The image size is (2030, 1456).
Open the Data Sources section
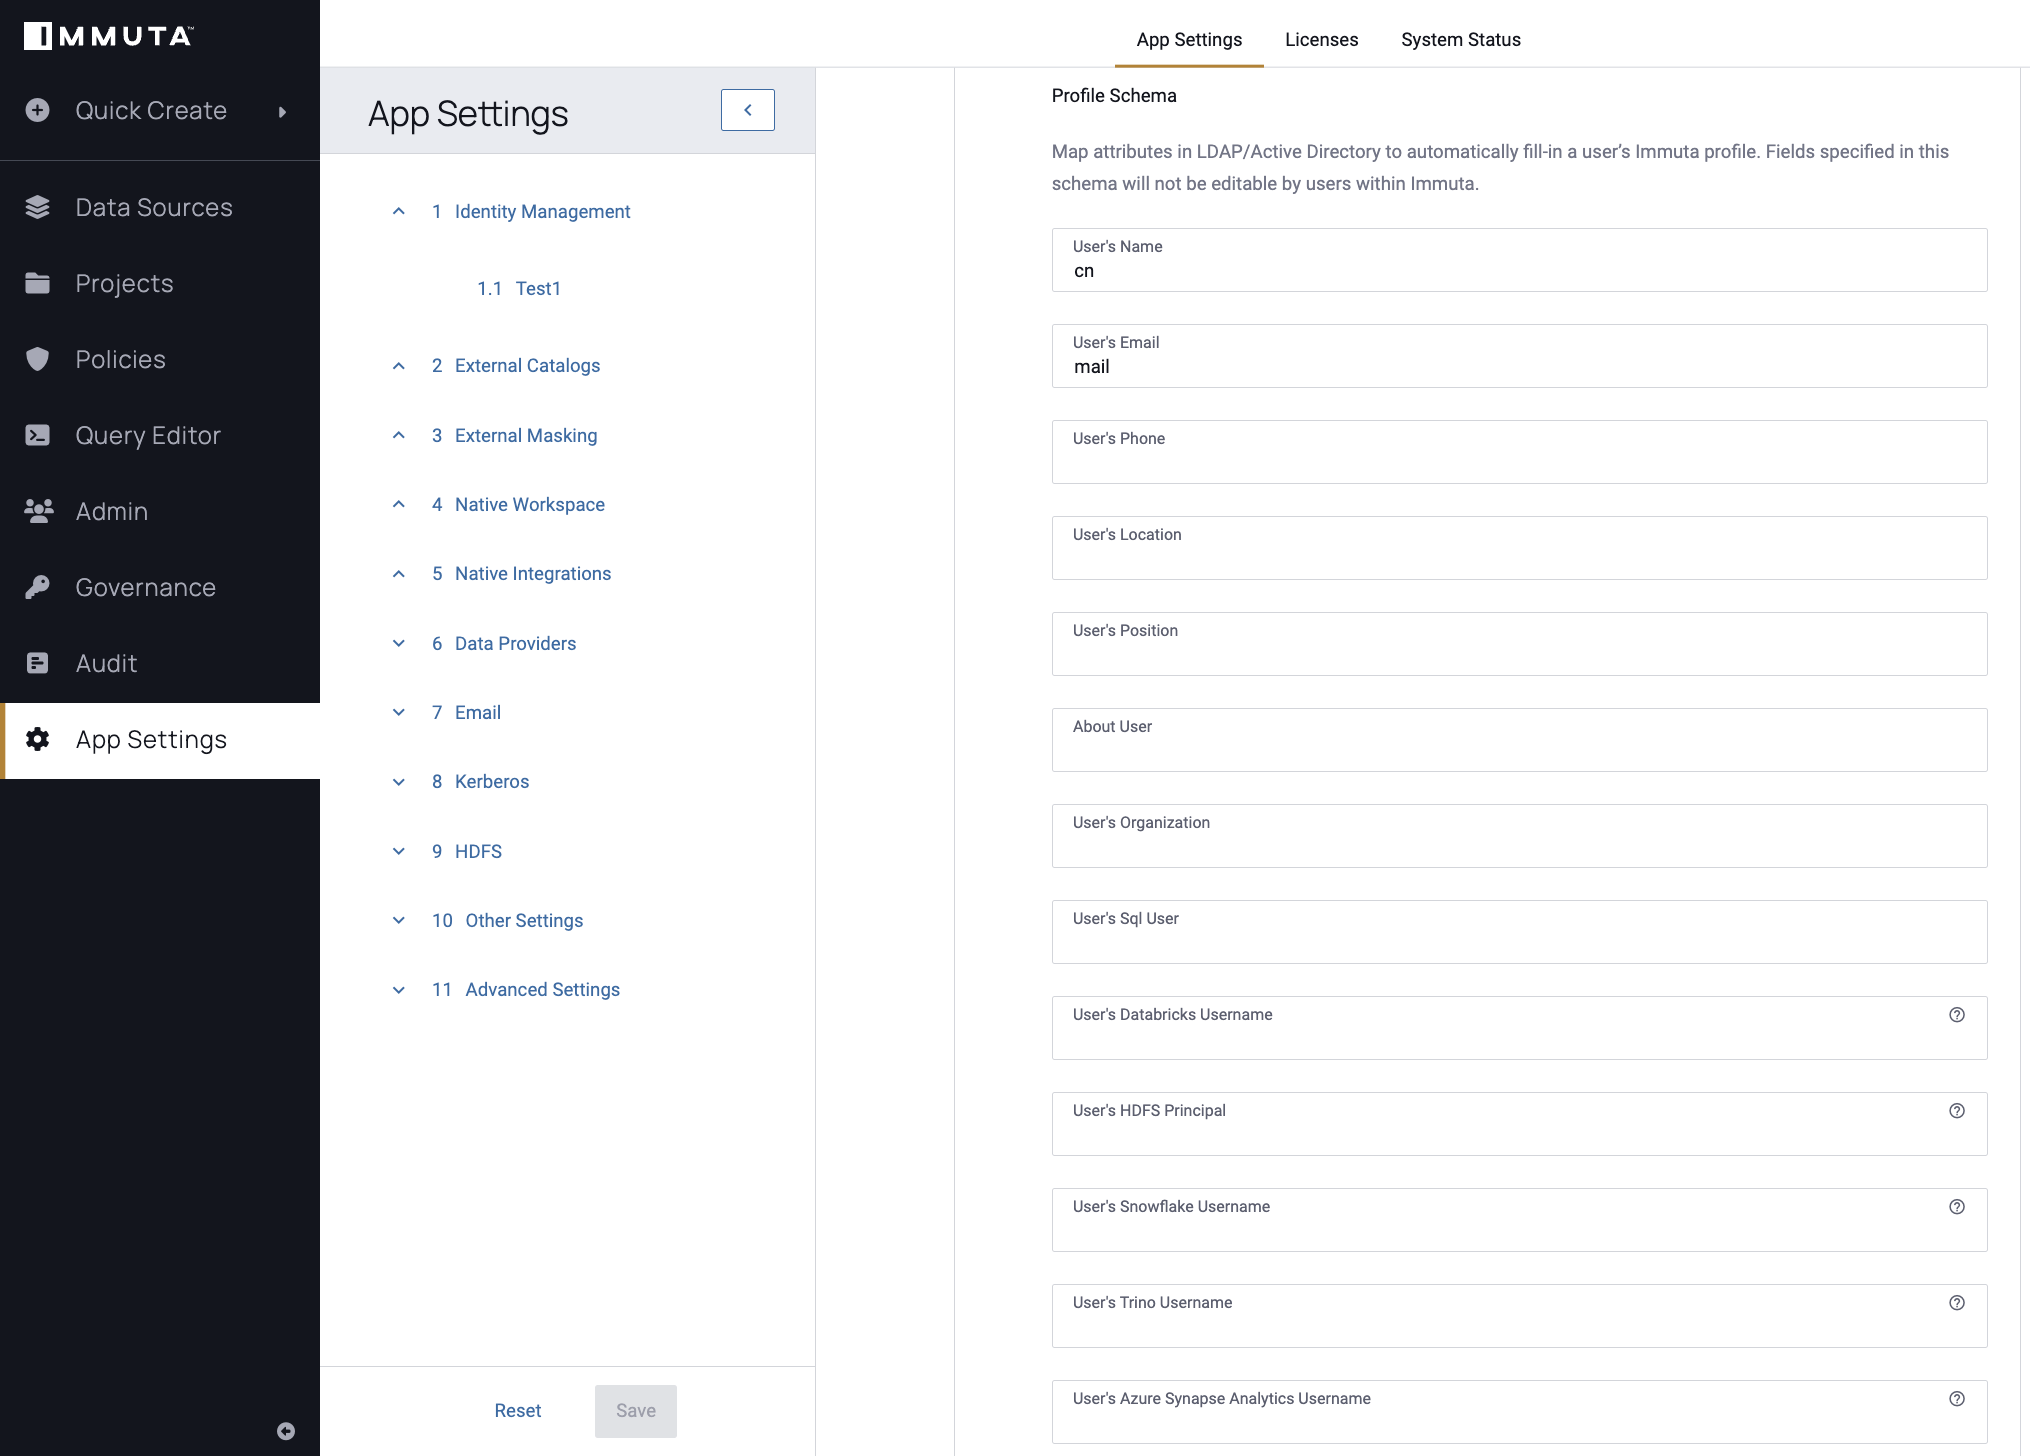tap(154, 206)
